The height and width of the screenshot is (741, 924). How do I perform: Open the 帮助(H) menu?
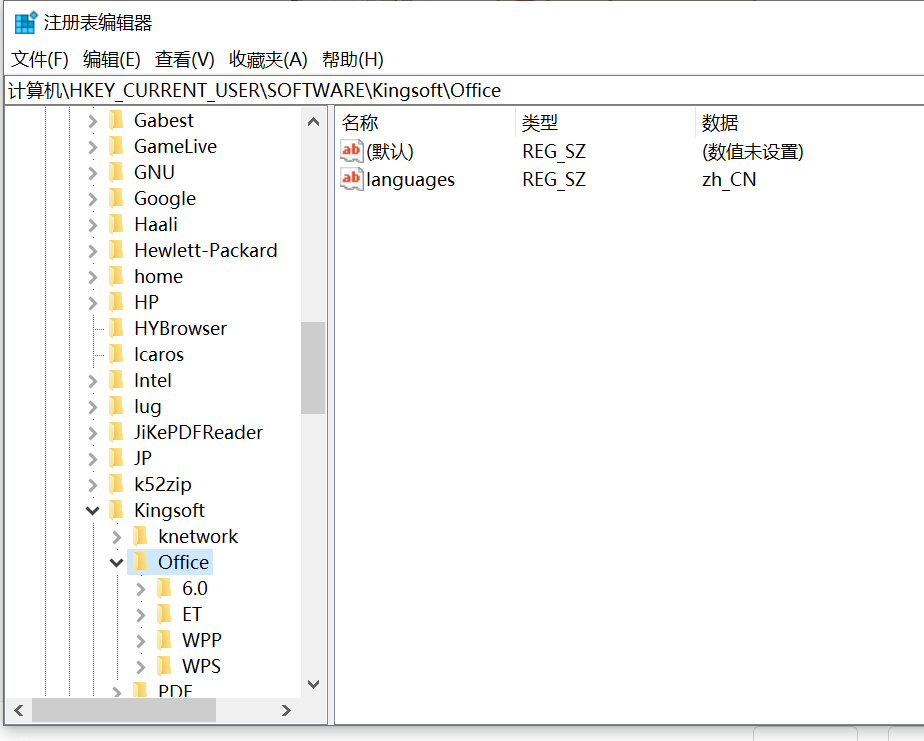click(353, 60)
